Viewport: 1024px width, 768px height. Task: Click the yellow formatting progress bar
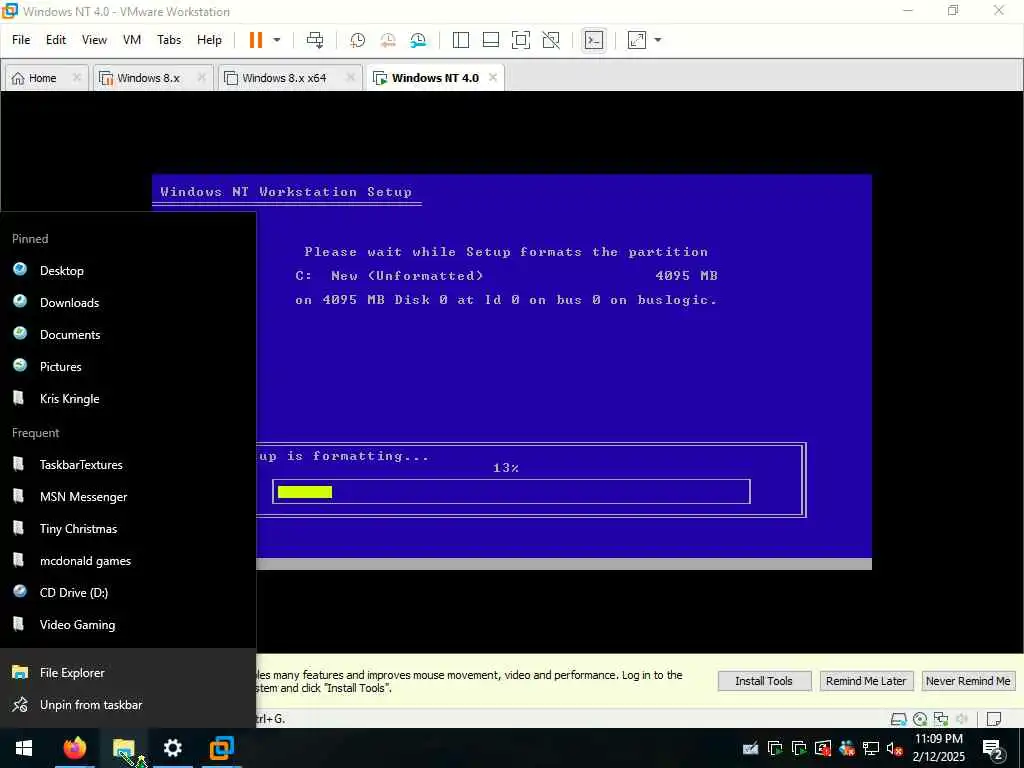click(x=305, y=492)
